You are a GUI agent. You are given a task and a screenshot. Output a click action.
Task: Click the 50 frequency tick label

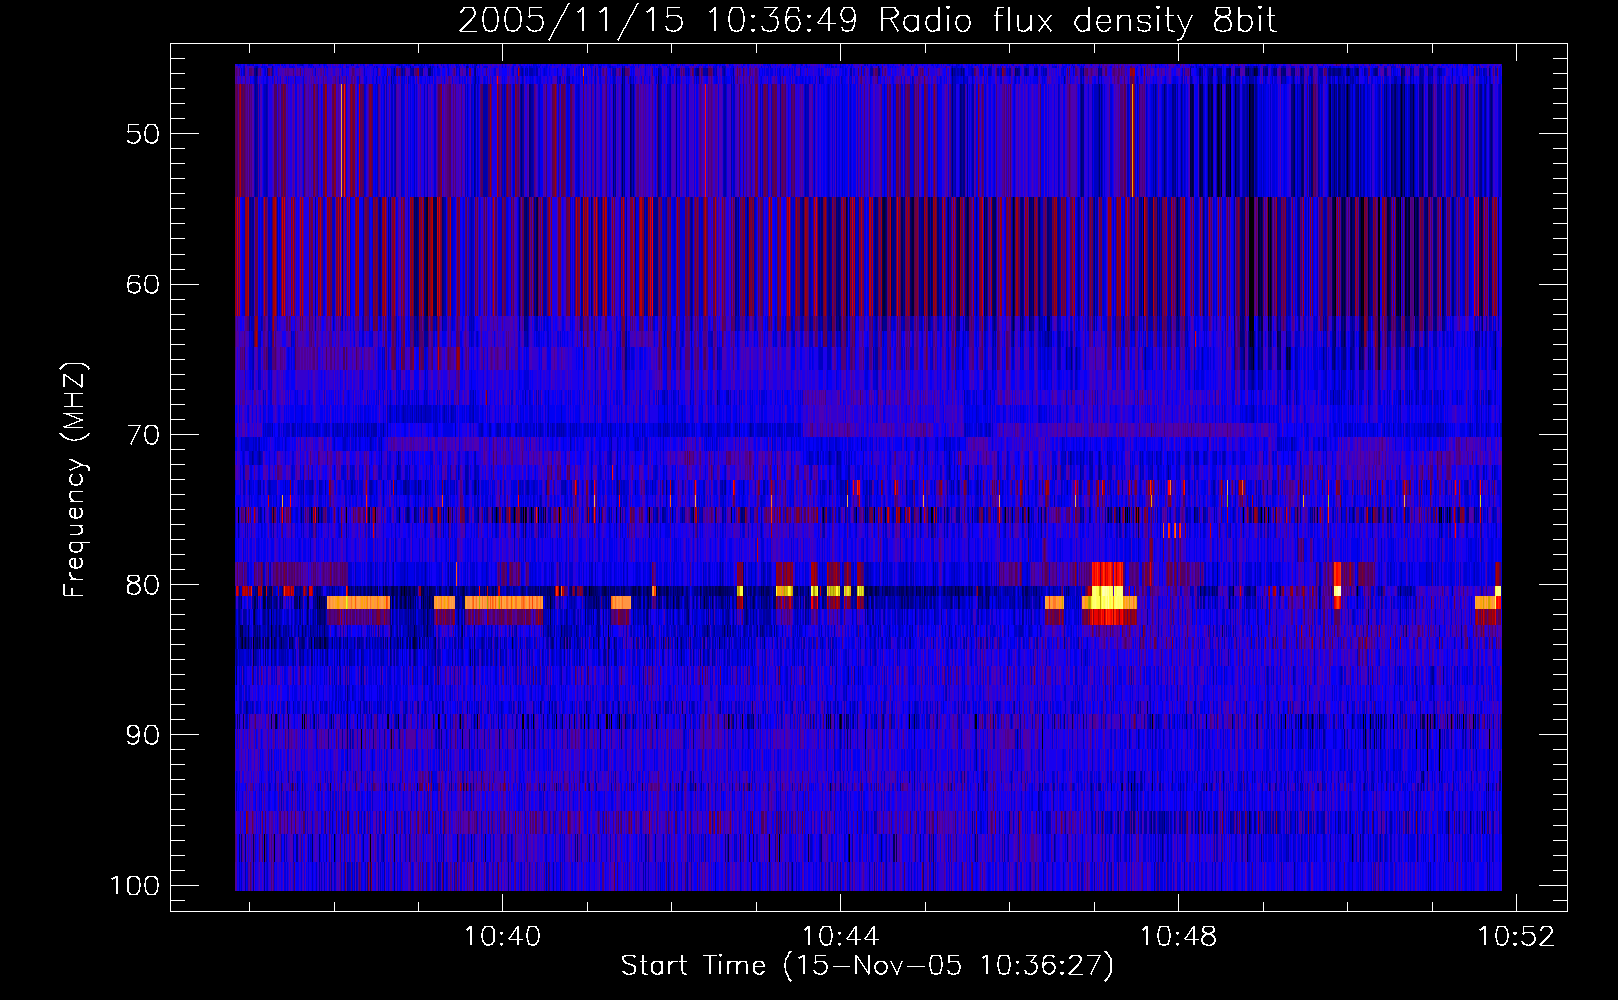143,135
